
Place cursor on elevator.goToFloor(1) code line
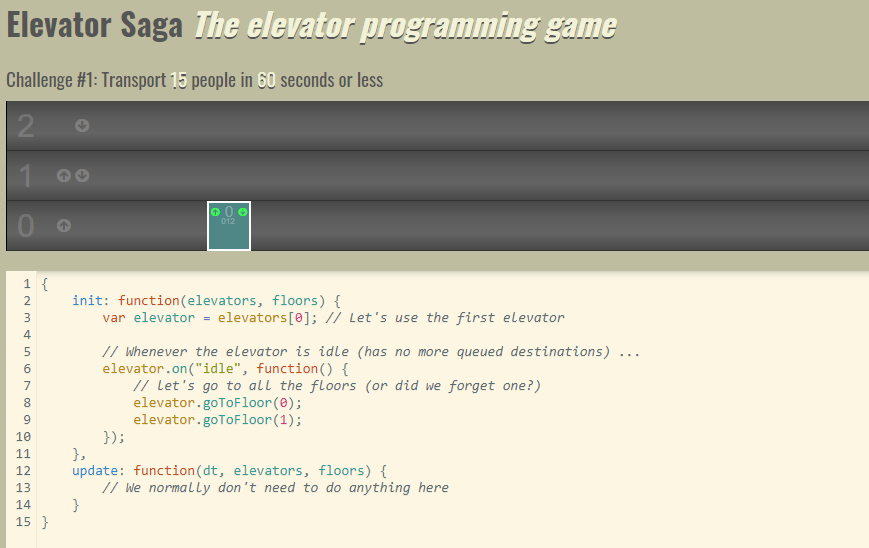pyautogui.click(x=217, y=420)
